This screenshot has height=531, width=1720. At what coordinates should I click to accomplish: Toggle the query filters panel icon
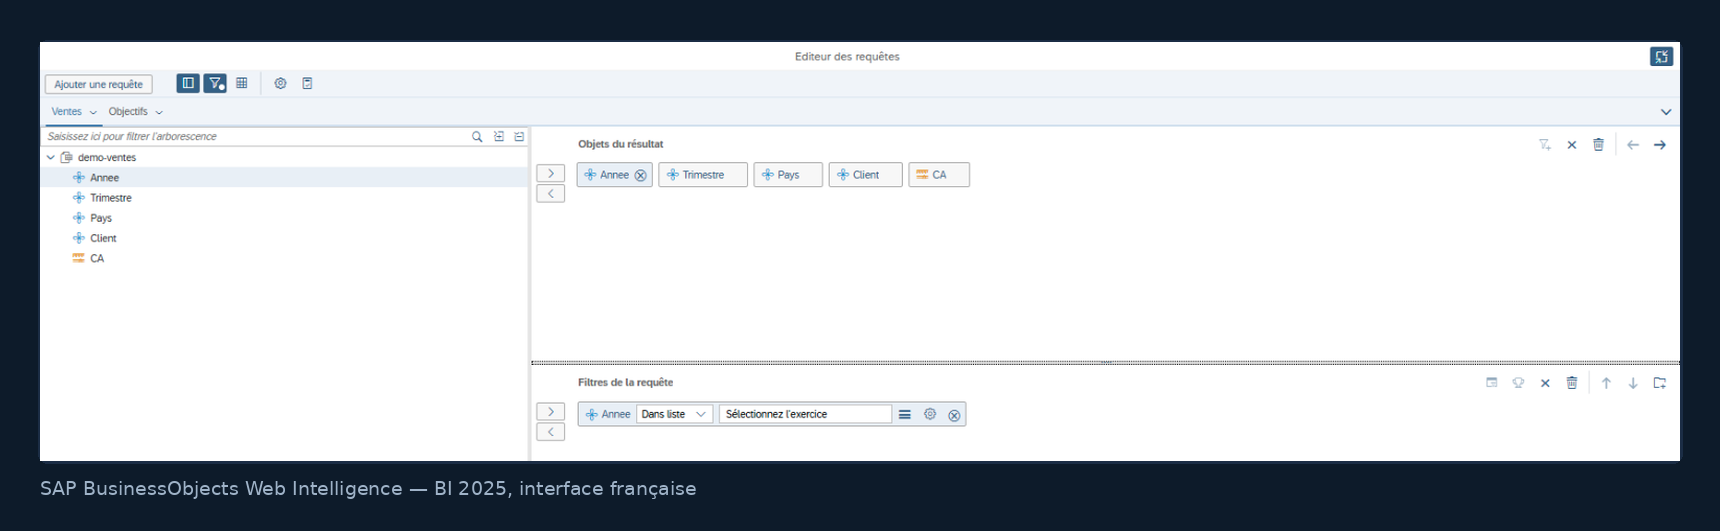[215, 83]
